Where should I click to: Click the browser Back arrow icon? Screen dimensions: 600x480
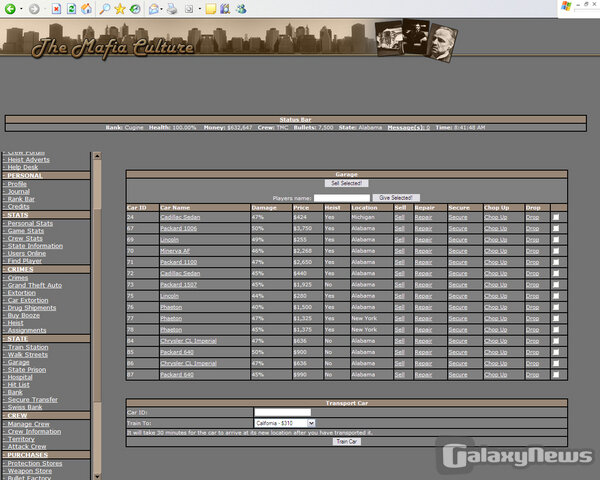(9, 8)
